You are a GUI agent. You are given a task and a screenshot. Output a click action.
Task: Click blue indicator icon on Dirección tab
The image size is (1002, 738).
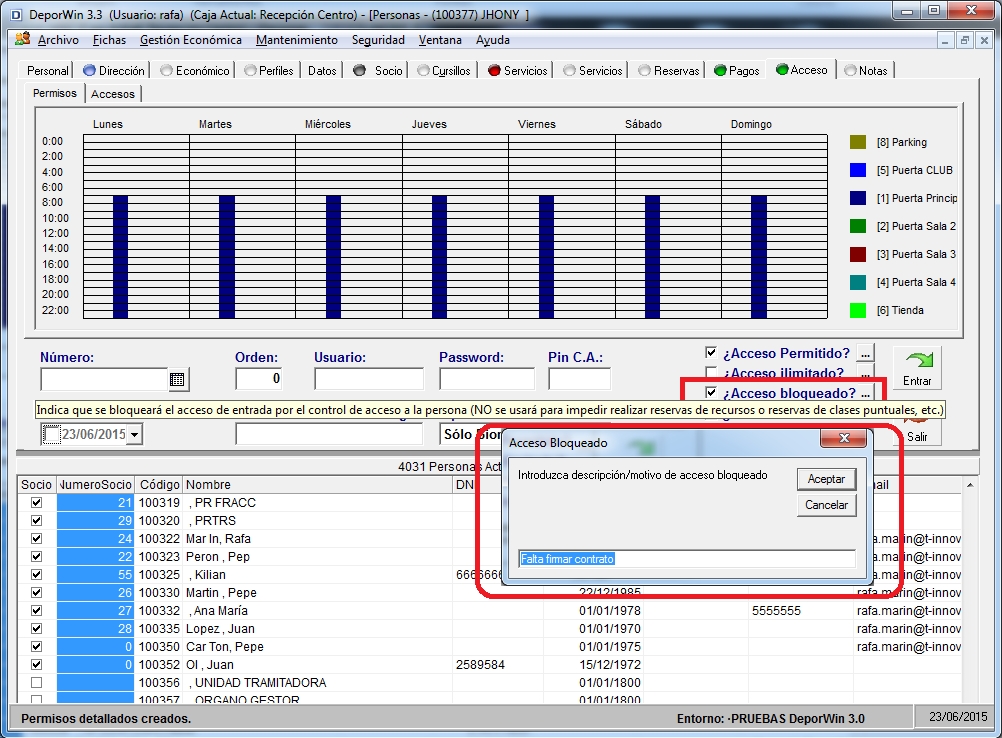click(x=89, y=70)
